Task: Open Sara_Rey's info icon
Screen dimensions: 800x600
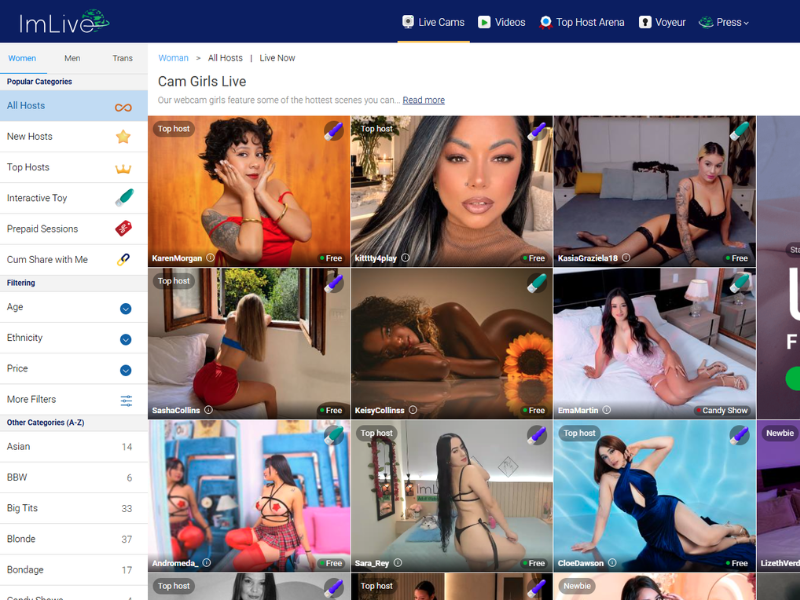Action: 397,562
